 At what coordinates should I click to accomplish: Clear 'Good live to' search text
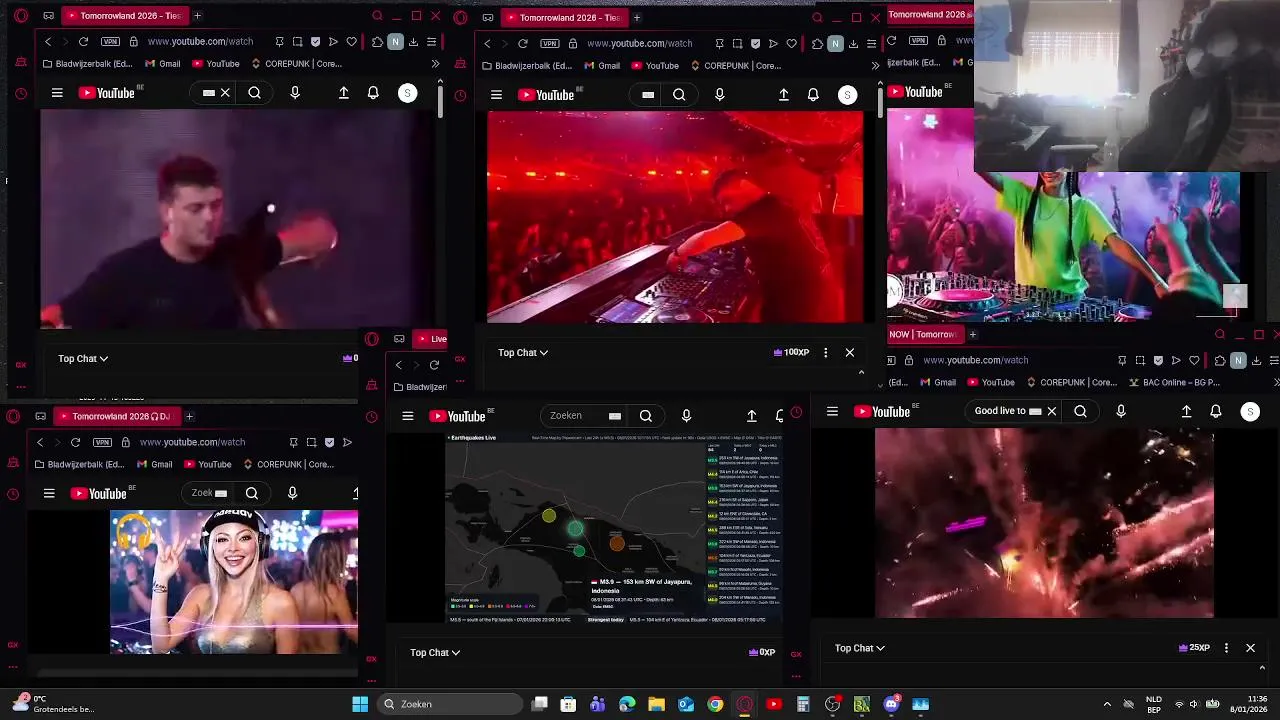(x=1052, y=411)
